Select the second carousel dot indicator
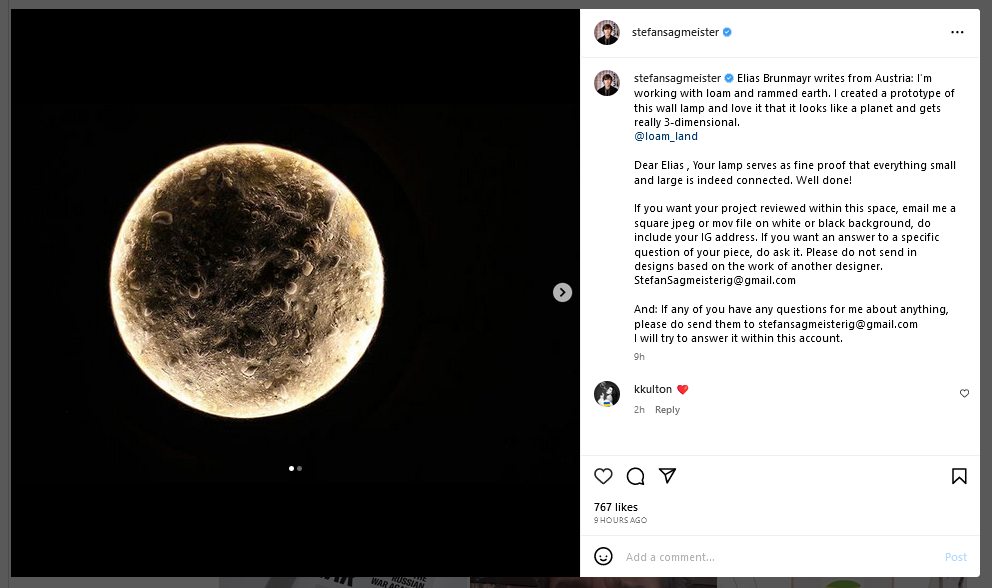The height and width of the screenshot is (588, 992). (x=299, y=468)
